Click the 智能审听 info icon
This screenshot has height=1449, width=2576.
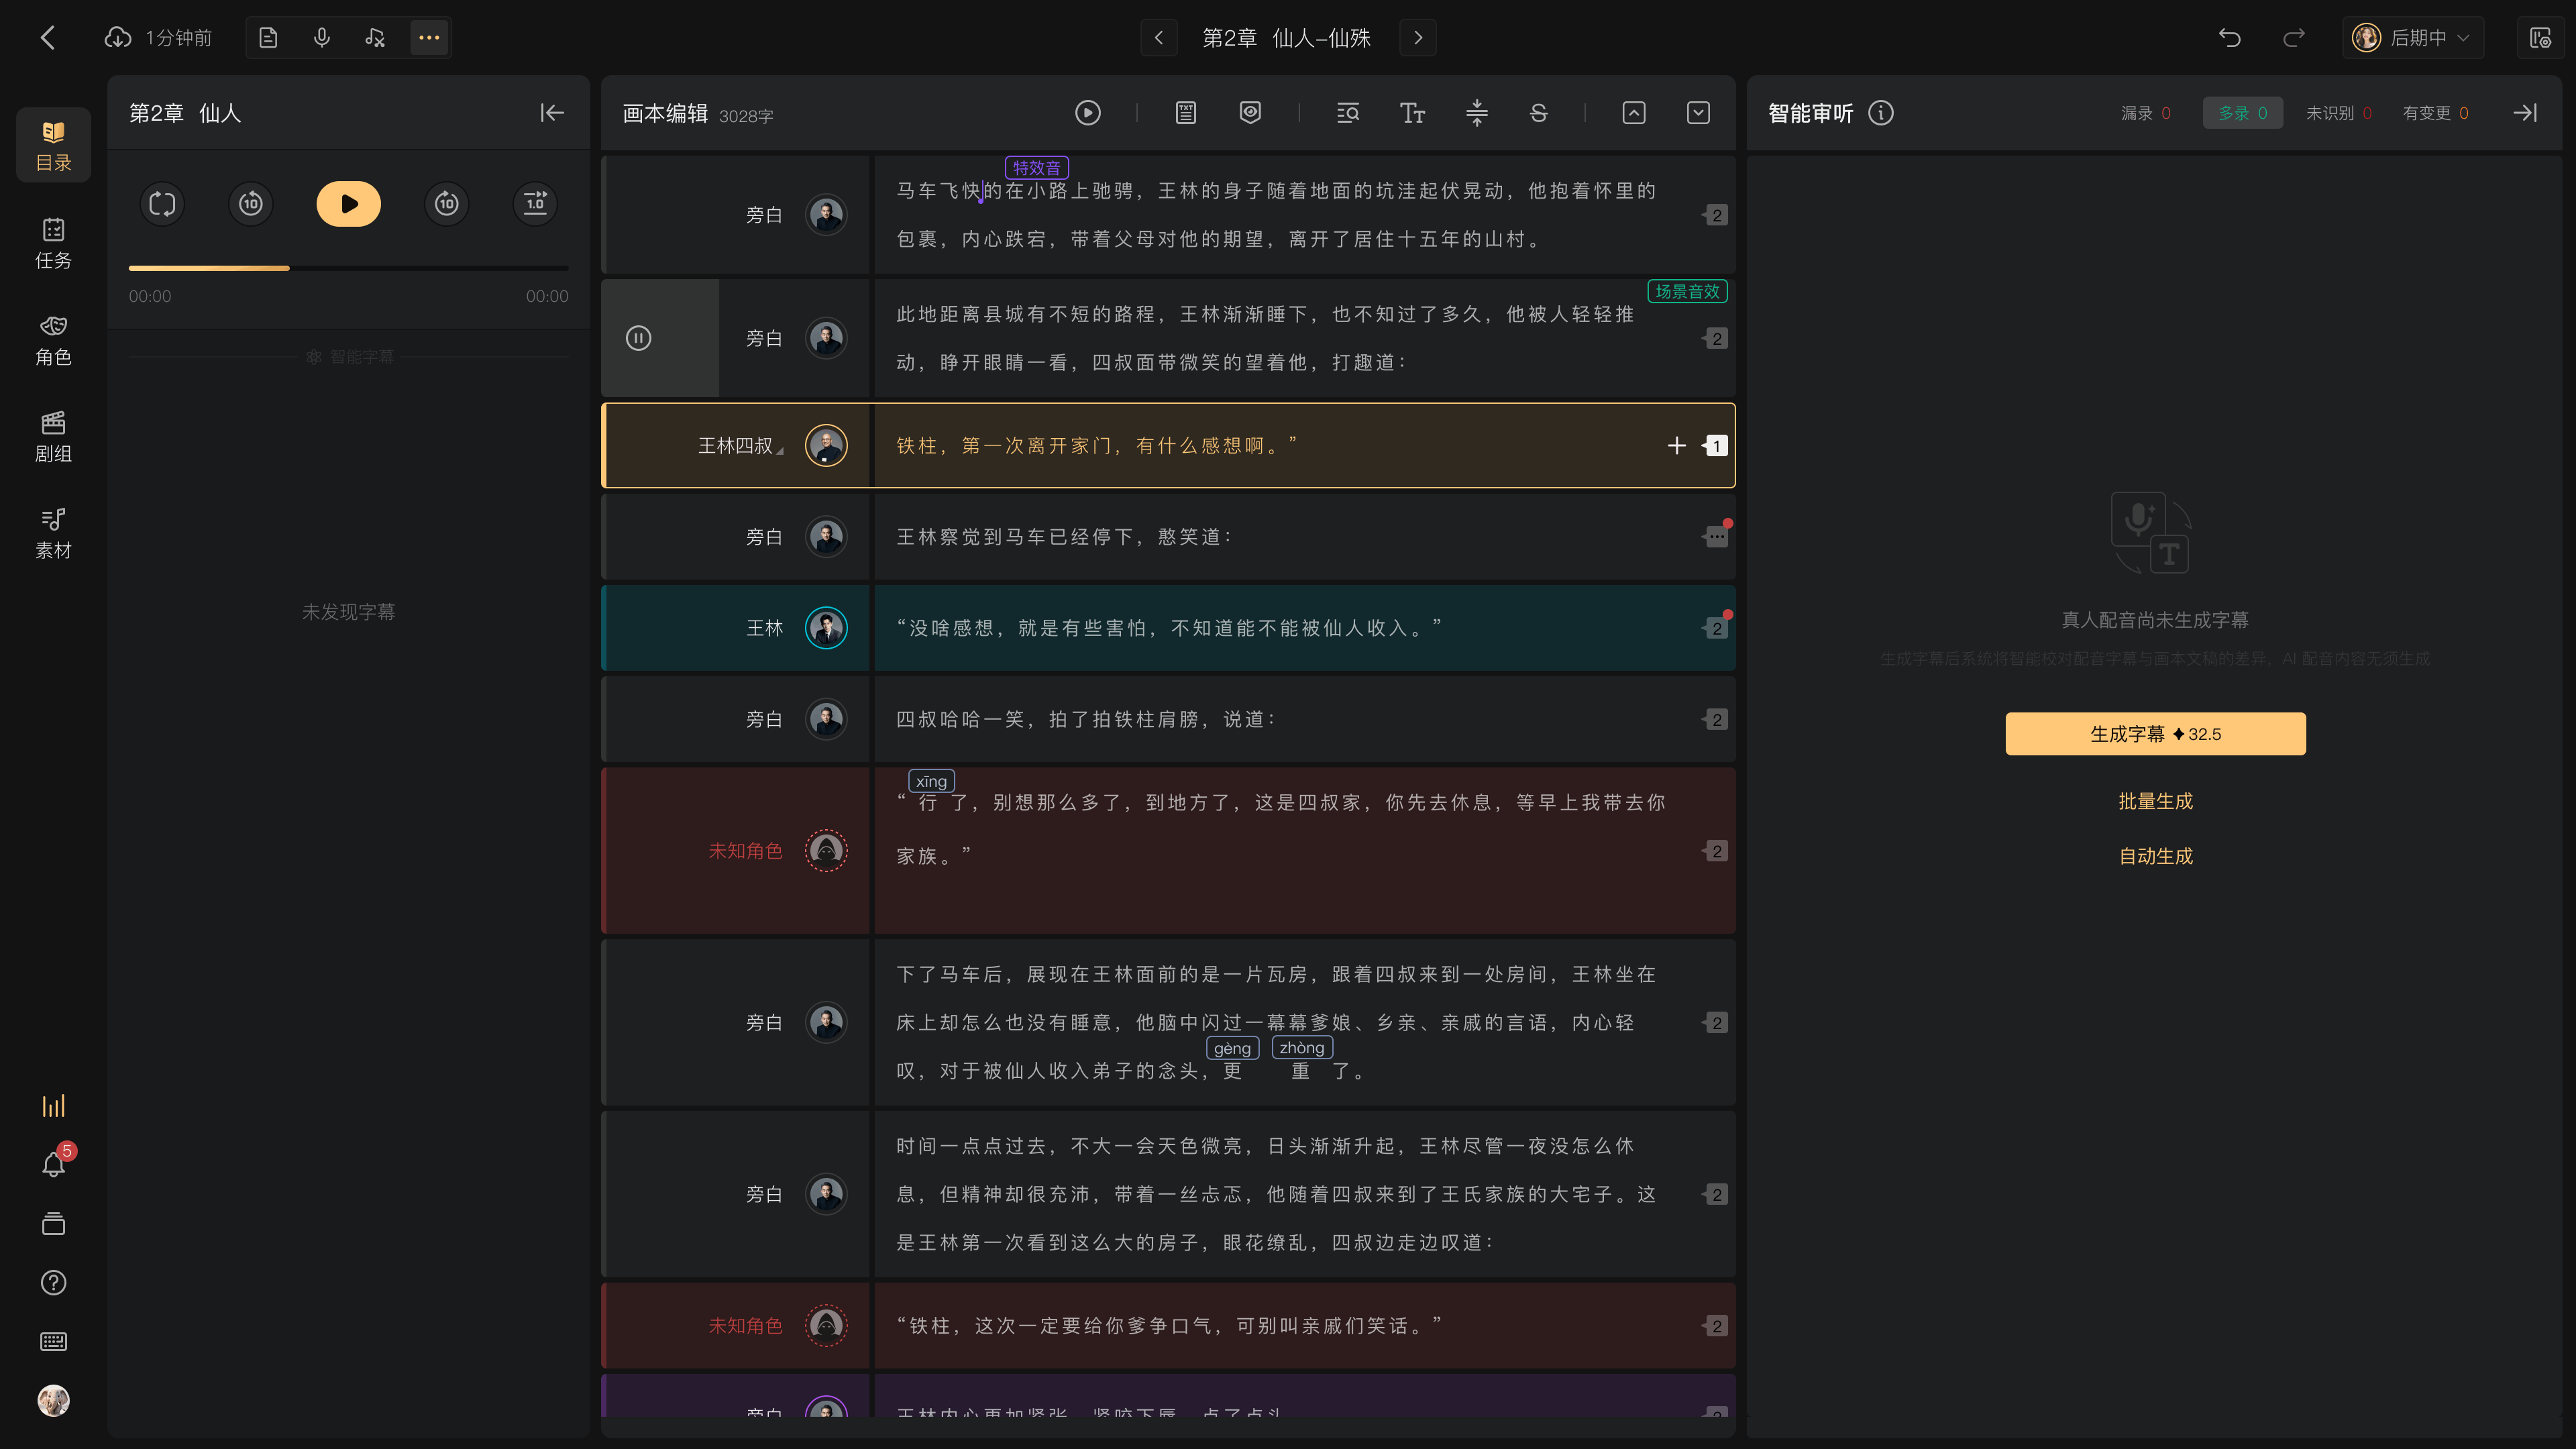click(1881, 113)
